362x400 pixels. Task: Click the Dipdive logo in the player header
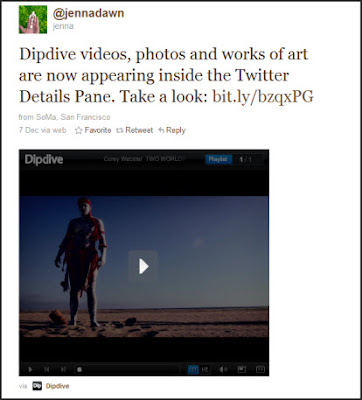[44, 159]
